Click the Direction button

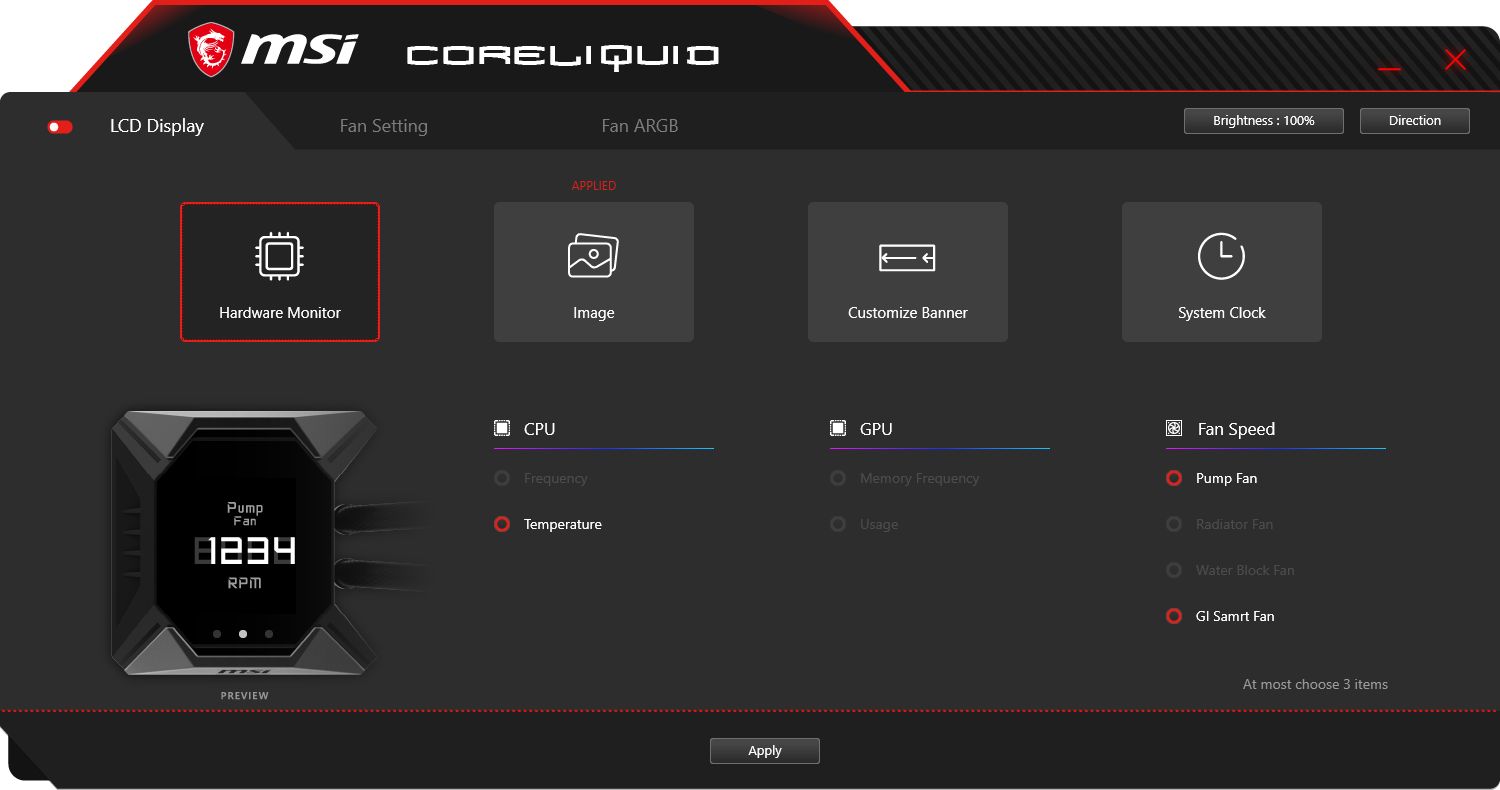(1415, 121)
